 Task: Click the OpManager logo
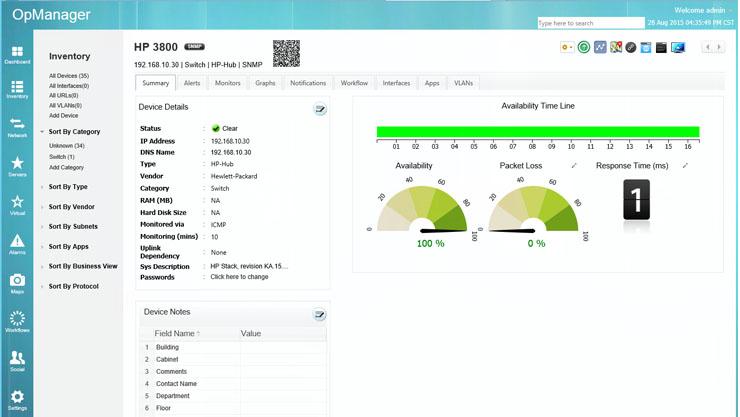(51, 15)
